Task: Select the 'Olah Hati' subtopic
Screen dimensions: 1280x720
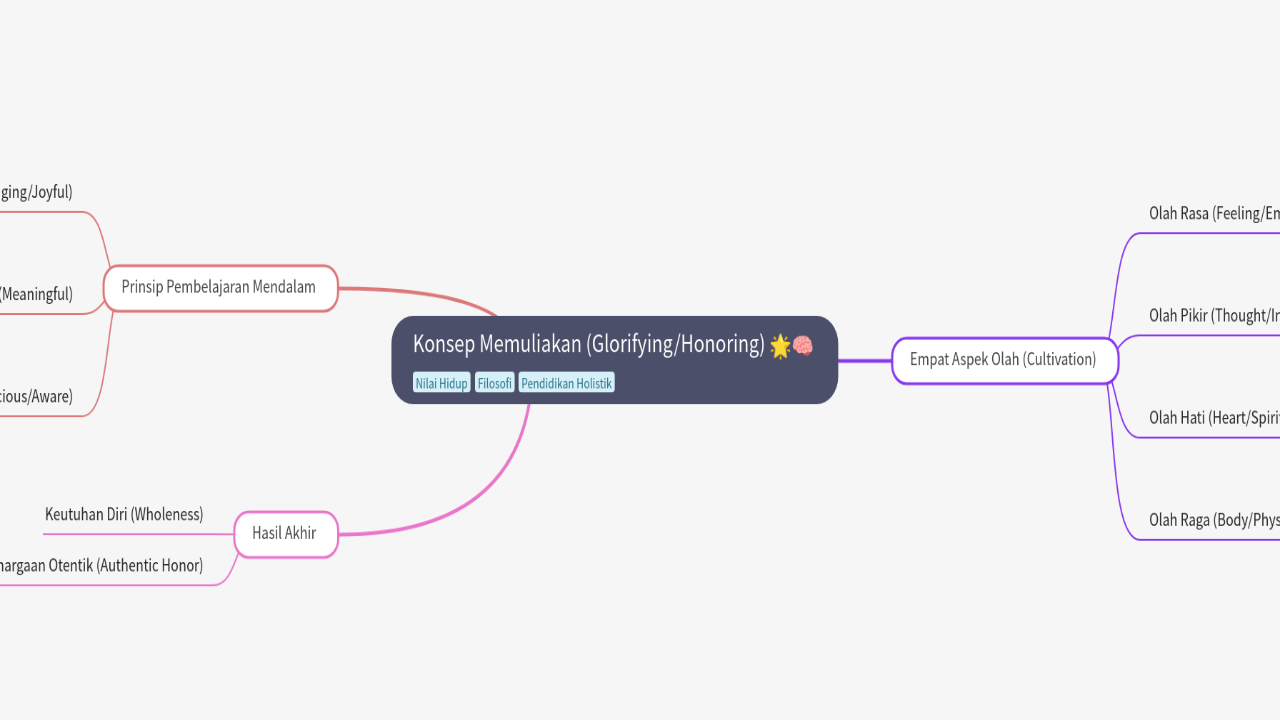Action: pos(1213,417)
